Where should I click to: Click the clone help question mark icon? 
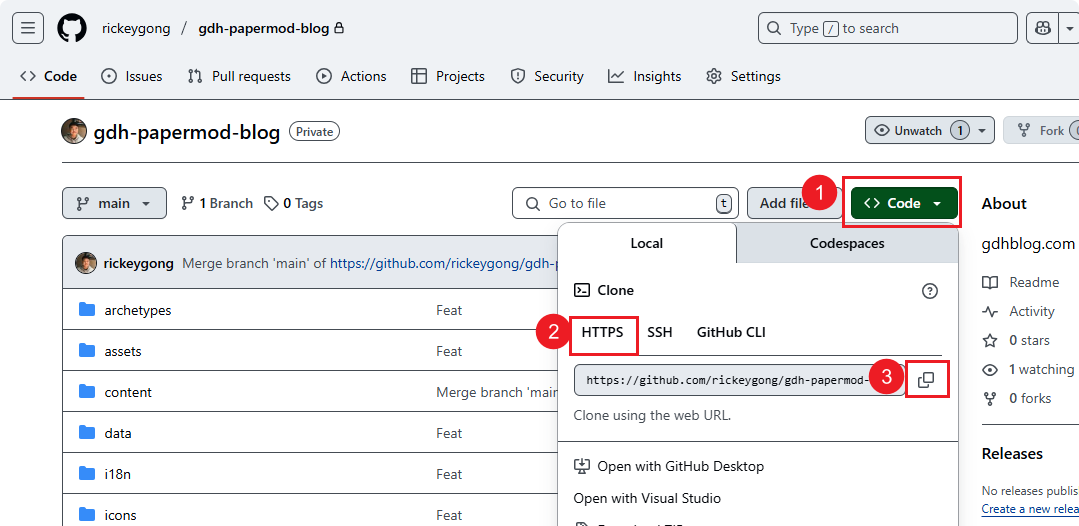(x=929, y=291)
